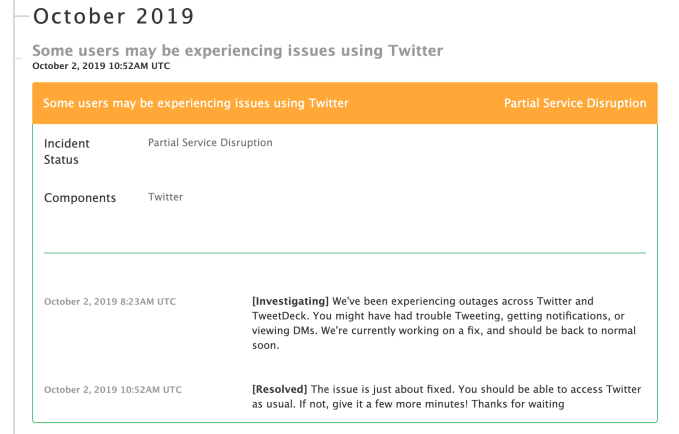This screenshot has height=434, width=679.
Task: Click the [Resolved] status tag
Action: (281, 389)
